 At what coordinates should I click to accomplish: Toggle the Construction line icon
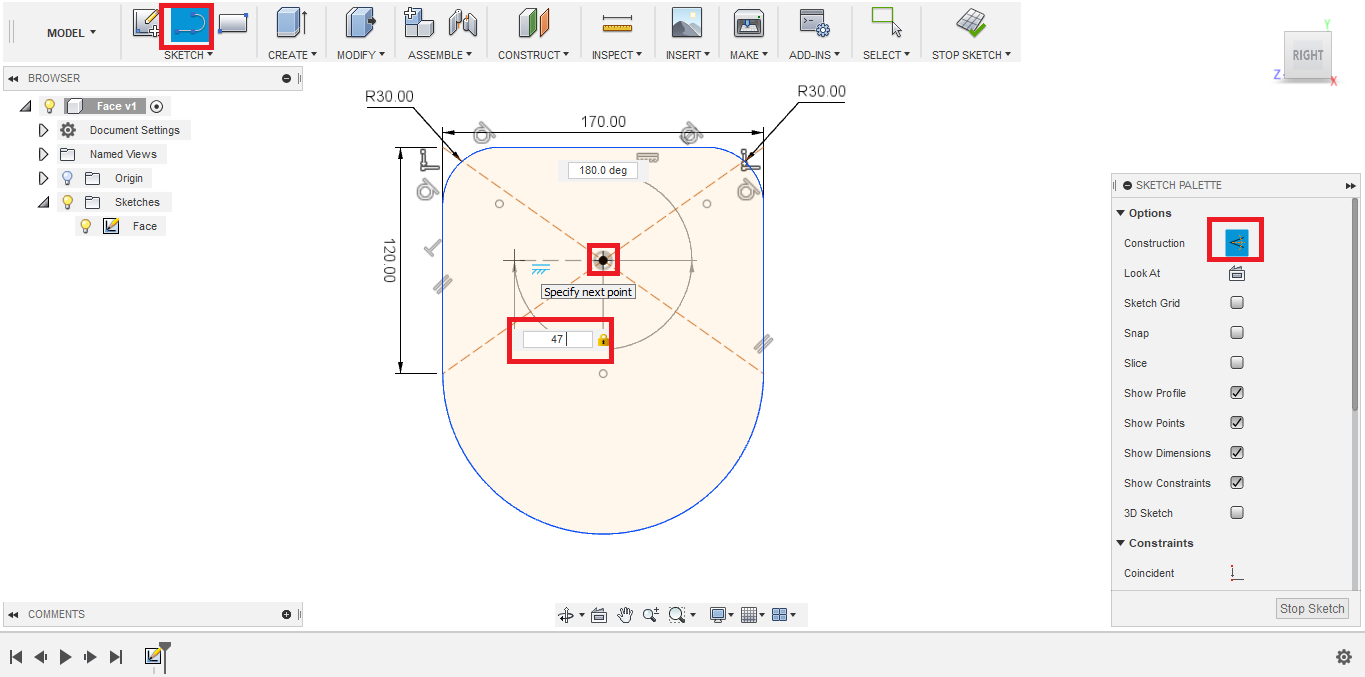pos(1237,243)
